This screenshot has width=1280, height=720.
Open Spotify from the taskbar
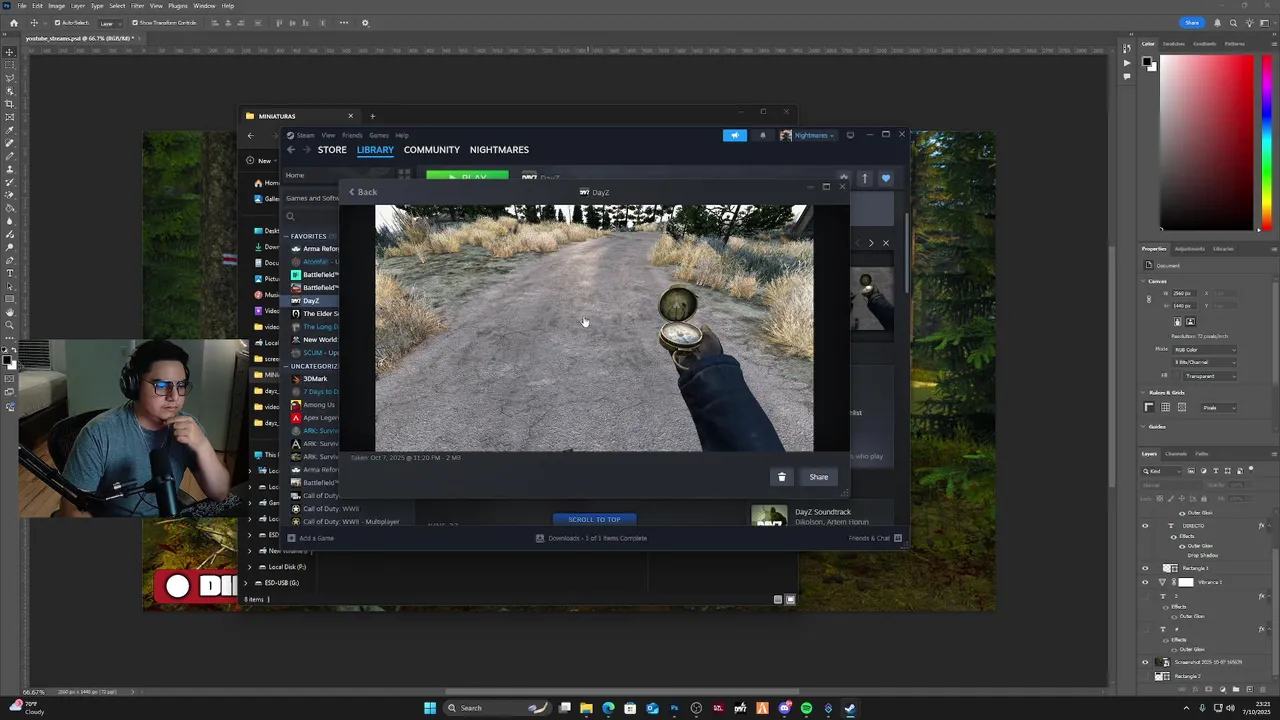[806, 708]
